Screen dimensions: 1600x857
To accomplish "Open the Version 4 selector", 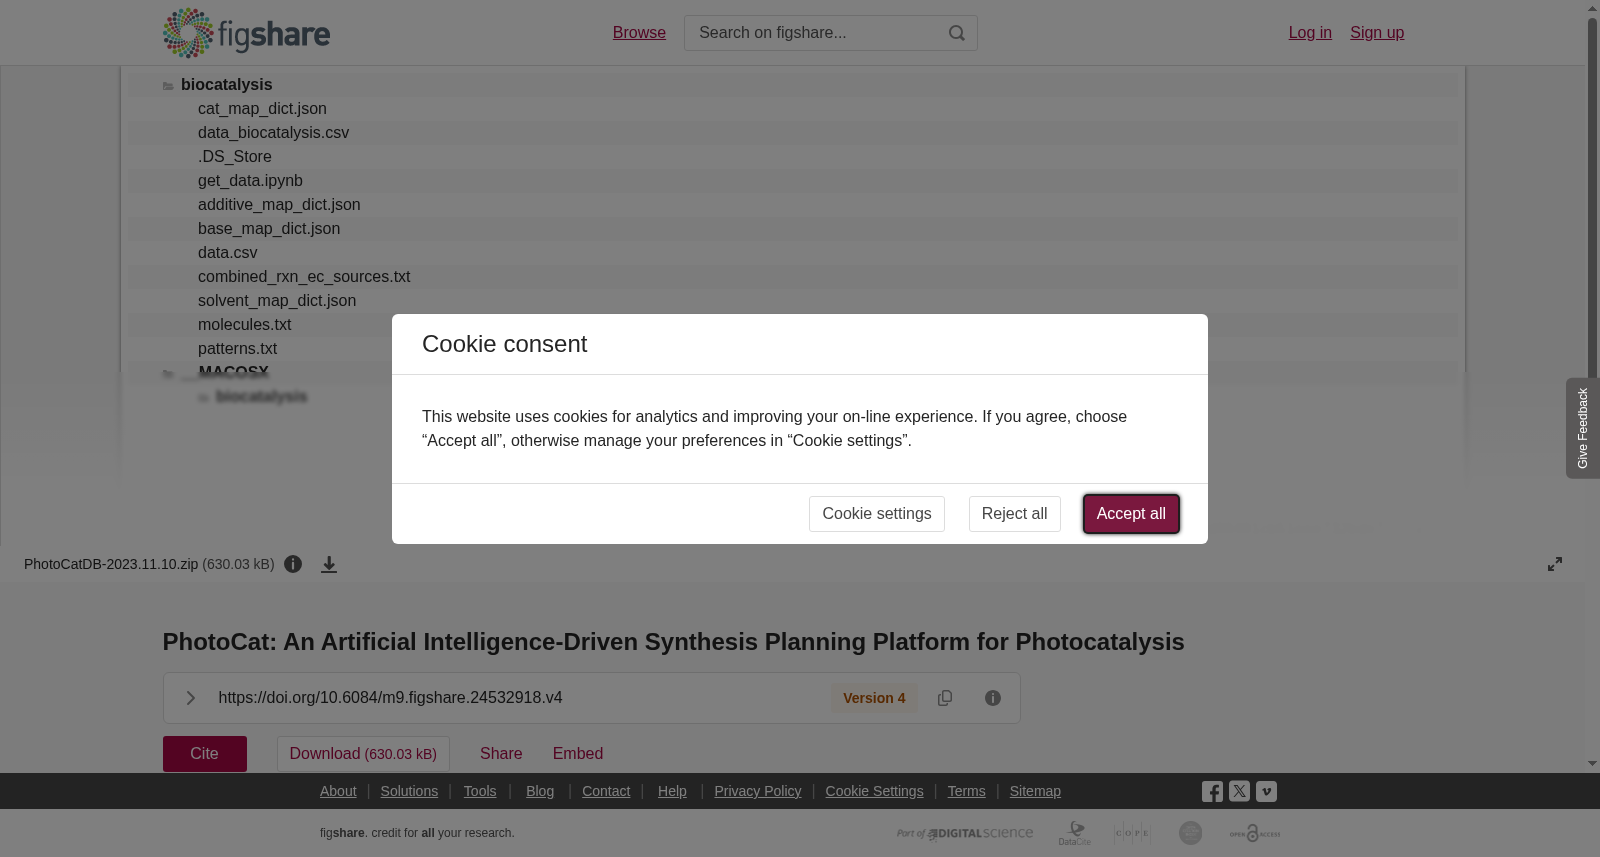I will pos(874,698).
